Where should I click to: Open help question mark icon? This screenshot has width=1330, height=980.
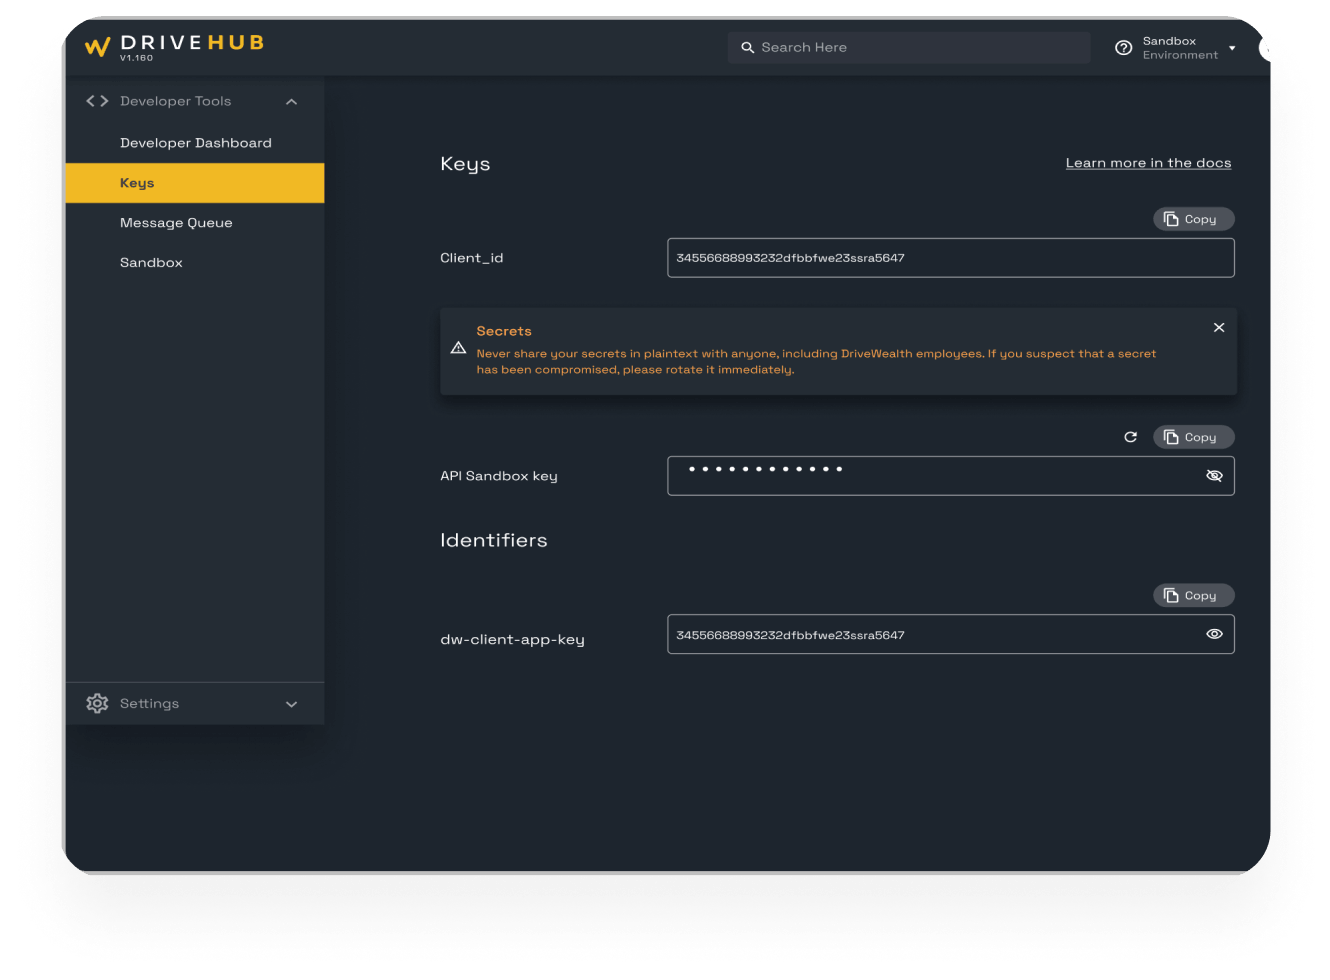[1123, 48]
